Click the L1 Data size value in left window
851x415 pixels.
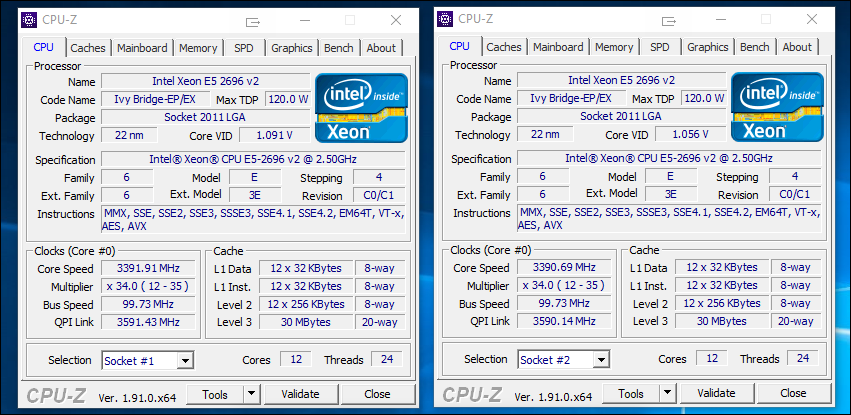click(306, 269)
